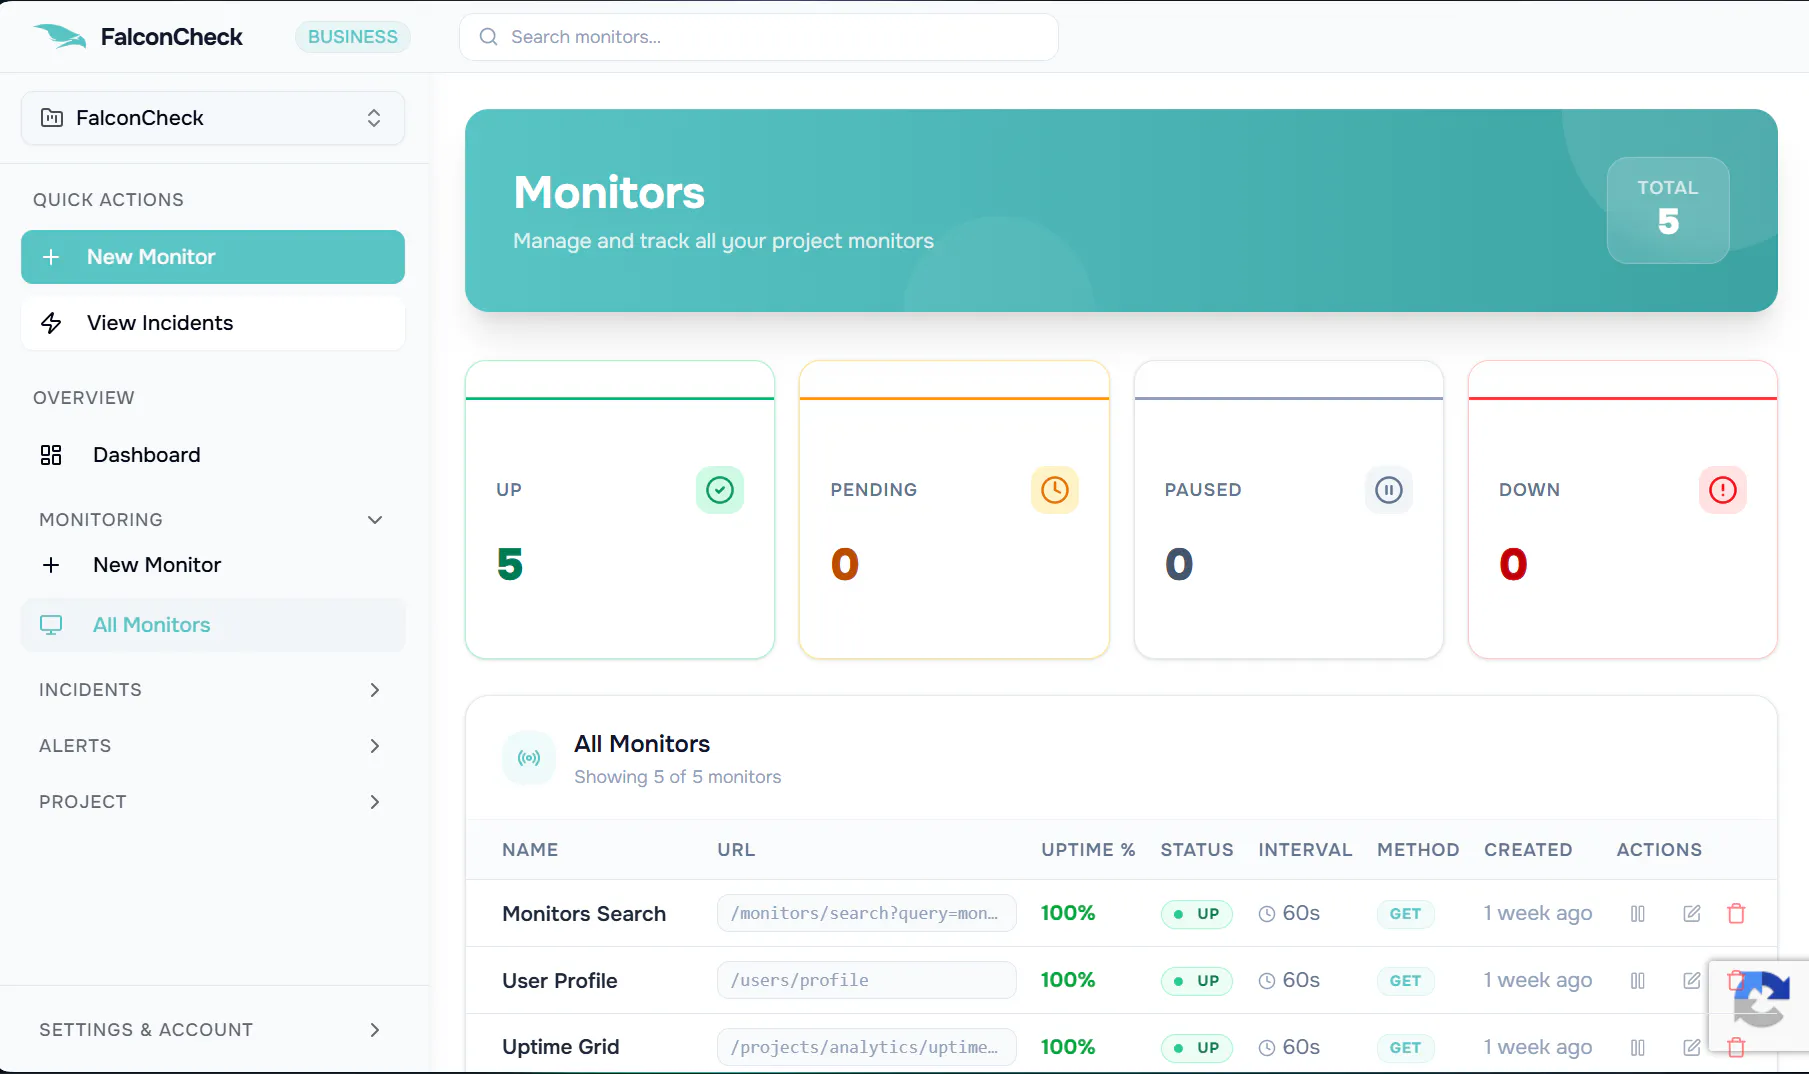Click the CREATED column header
This screenshot has height=1074, width=1809.
click(x=1528, y=850)
